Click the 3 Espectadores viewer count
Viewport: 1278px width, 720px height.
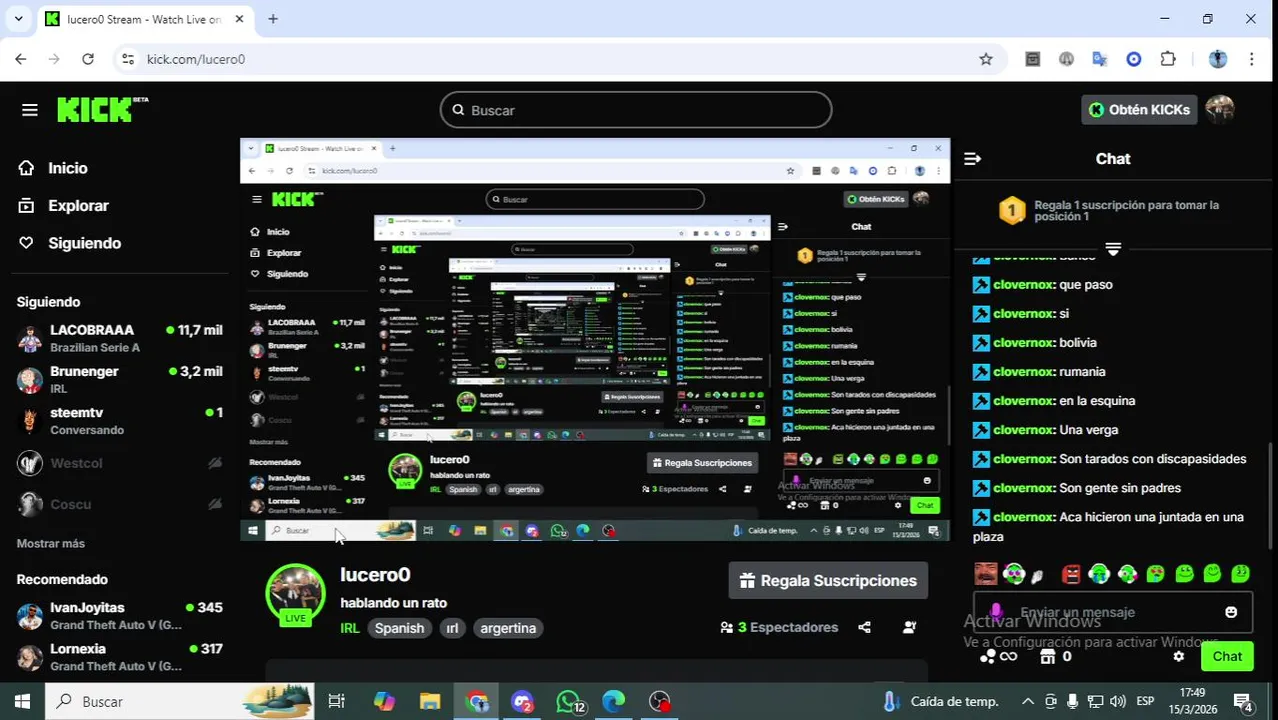[x=779, y=627]
